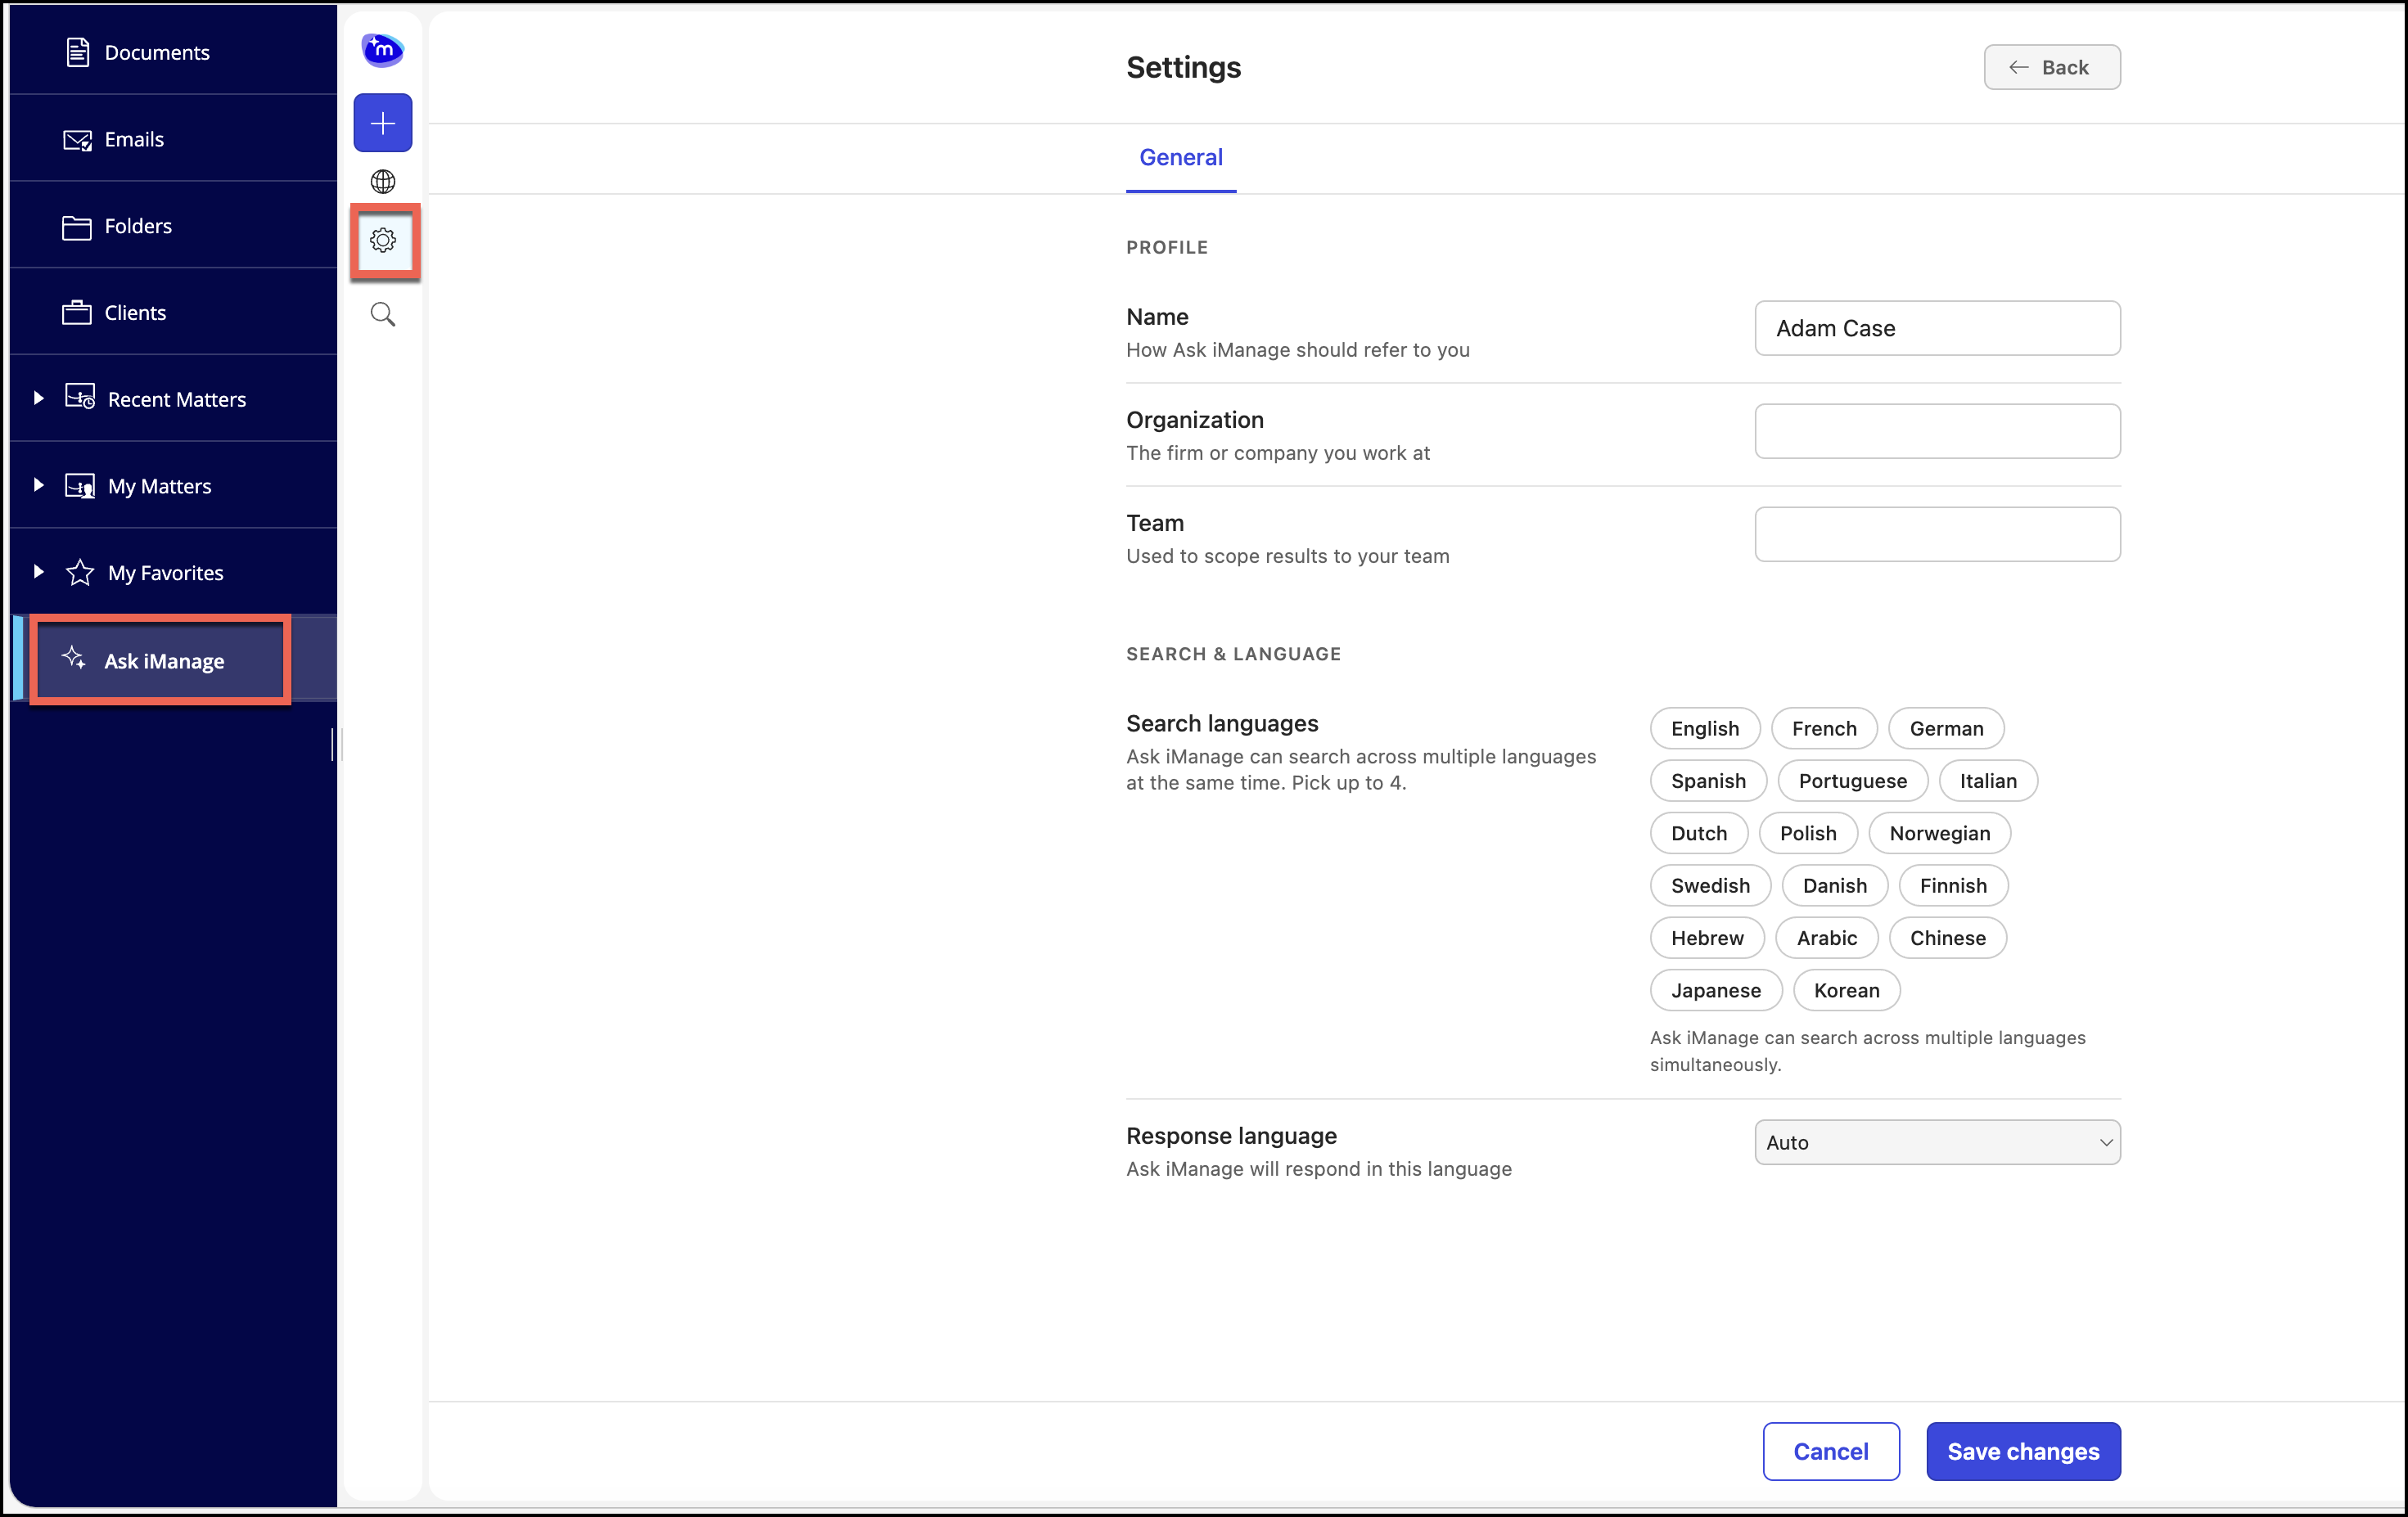Click the My Matters icon
The width and height of the screenshot is (2408, 1517).
point(80,486)
